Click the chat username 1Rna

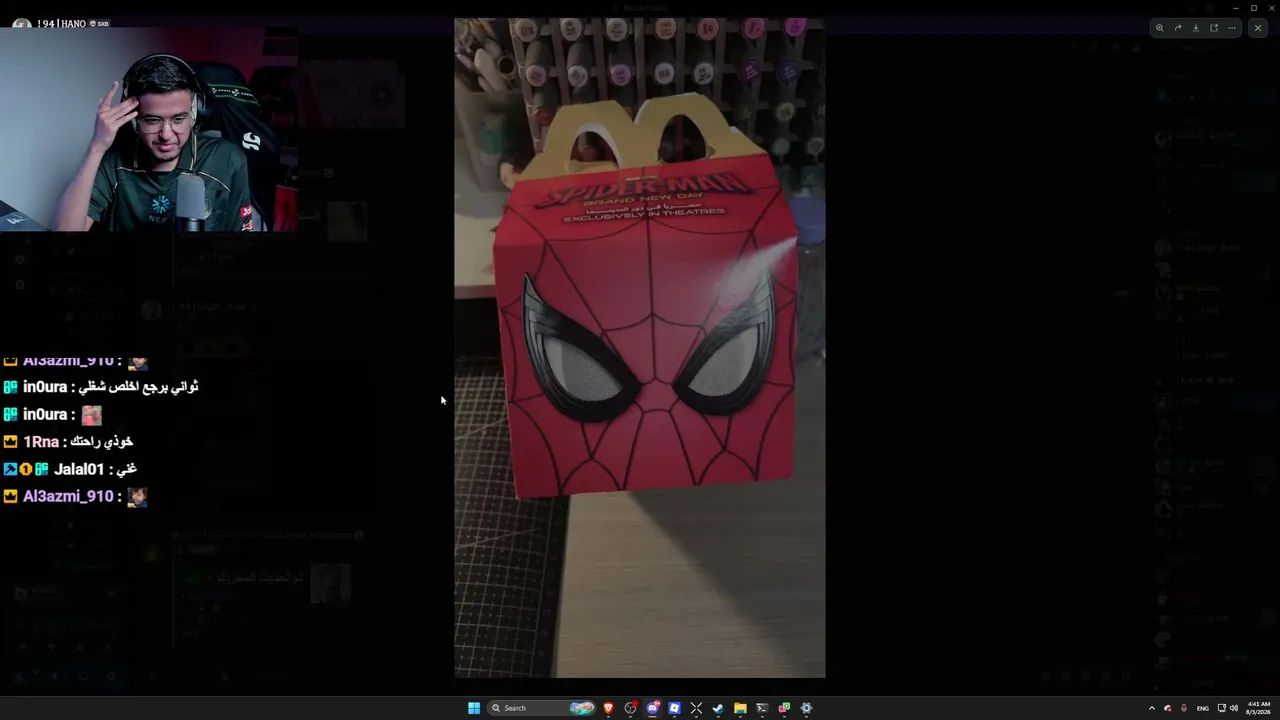(x=41, y=442)
